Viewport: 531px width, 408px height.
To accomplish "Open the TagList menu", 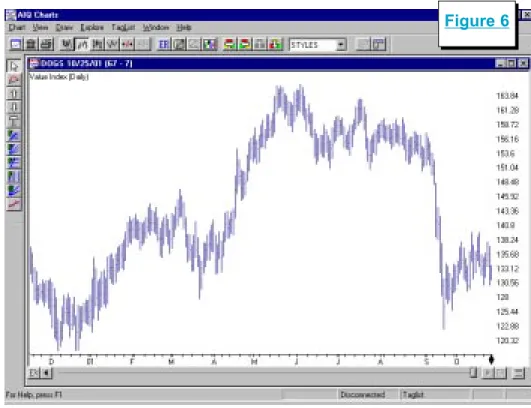I will [123, 27].
